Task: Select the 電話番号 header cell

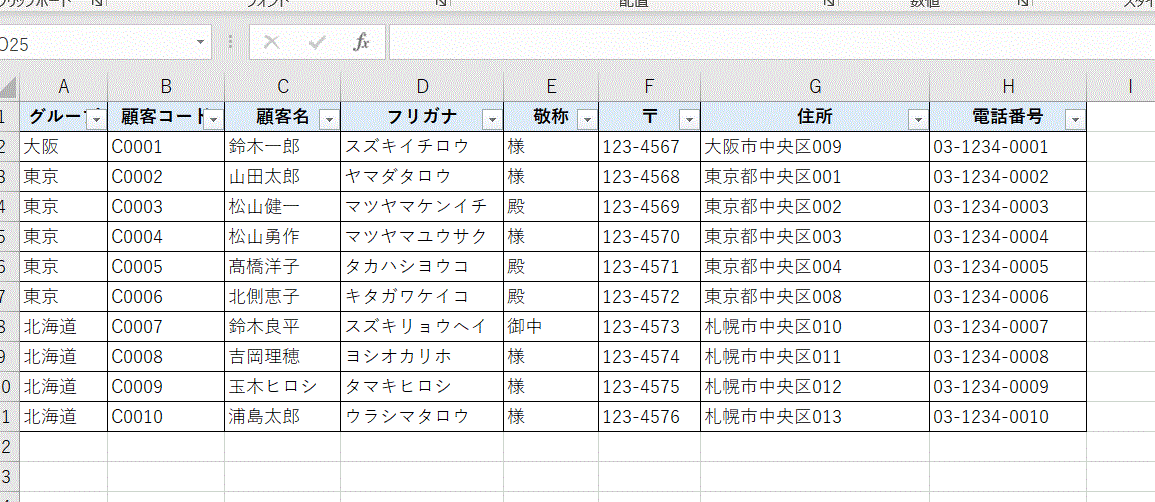Action: (x=1008, y=116)
